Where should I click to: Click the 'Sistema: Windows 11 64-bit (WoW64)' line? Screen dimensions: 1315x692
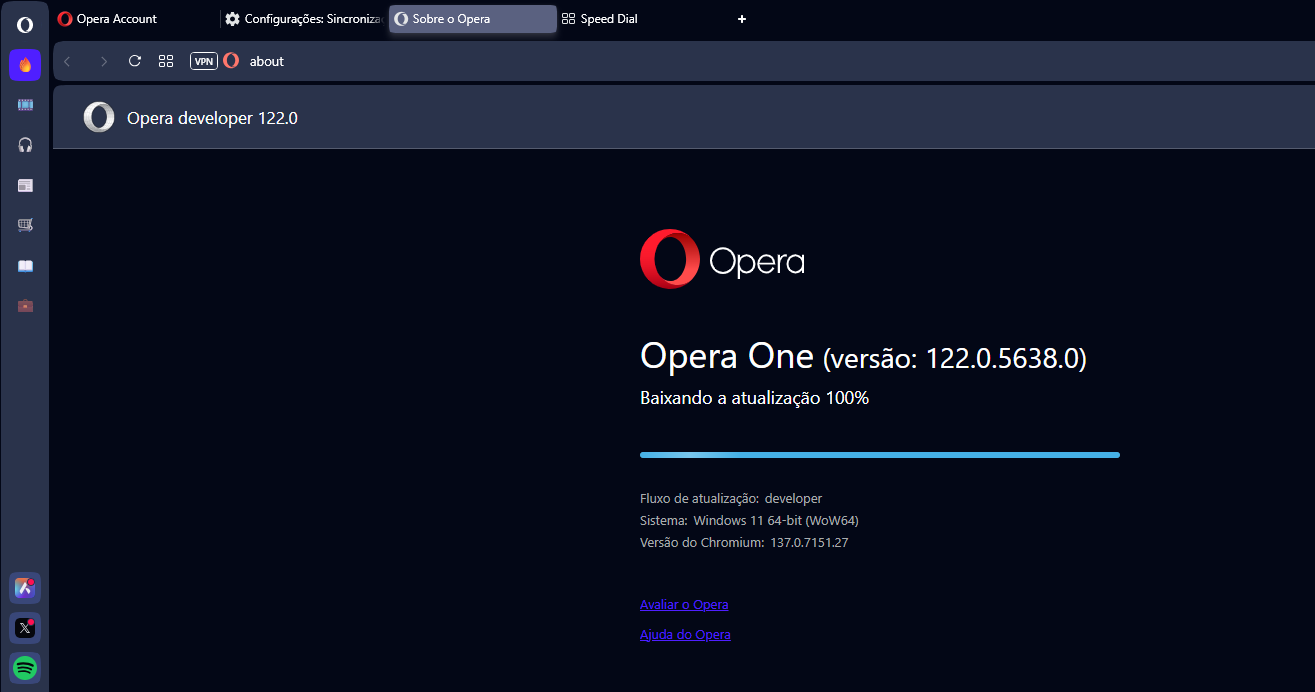pyautogui.click(x=749, y=520)
